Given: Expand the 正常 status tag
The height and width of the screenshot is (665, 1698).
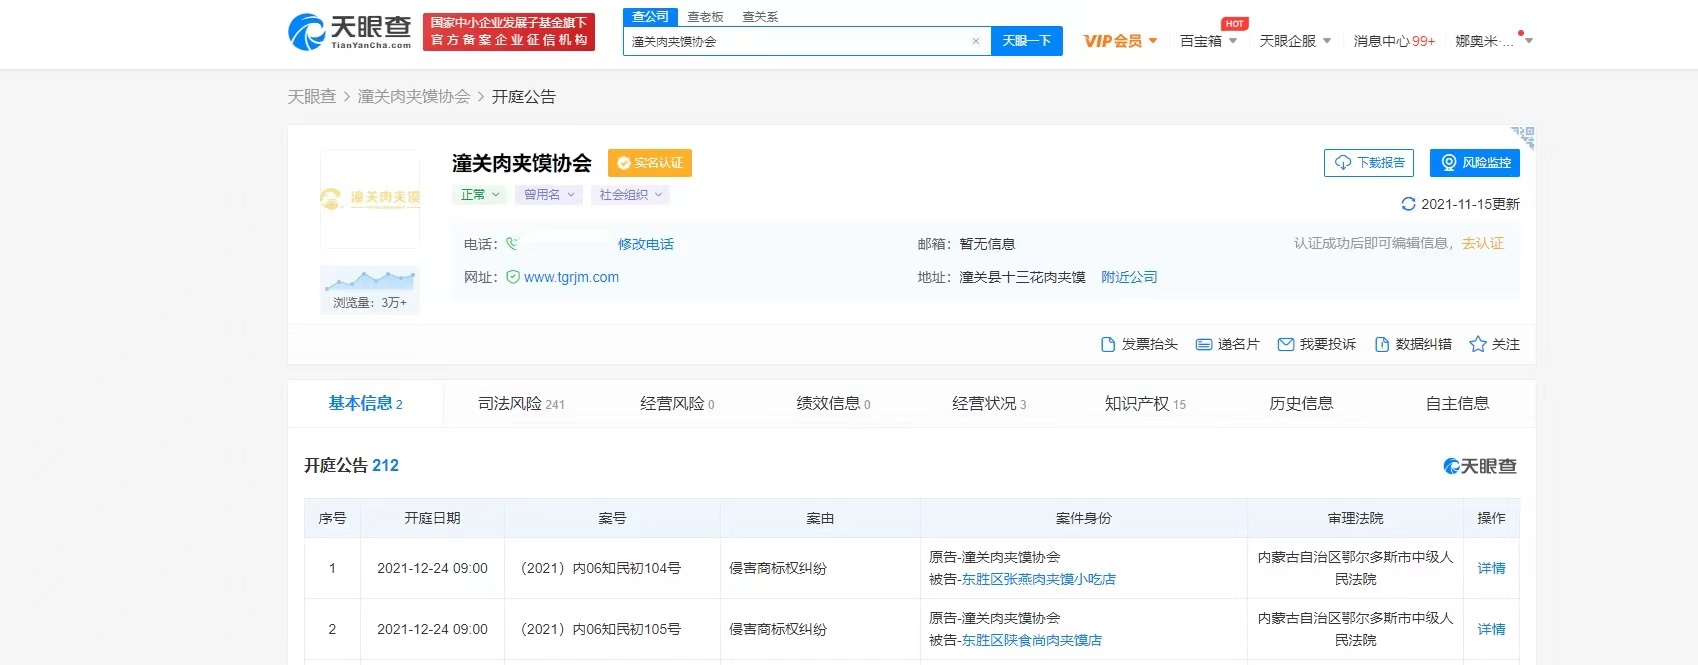Looking at the screenshot, I should (x=480, y=195).
